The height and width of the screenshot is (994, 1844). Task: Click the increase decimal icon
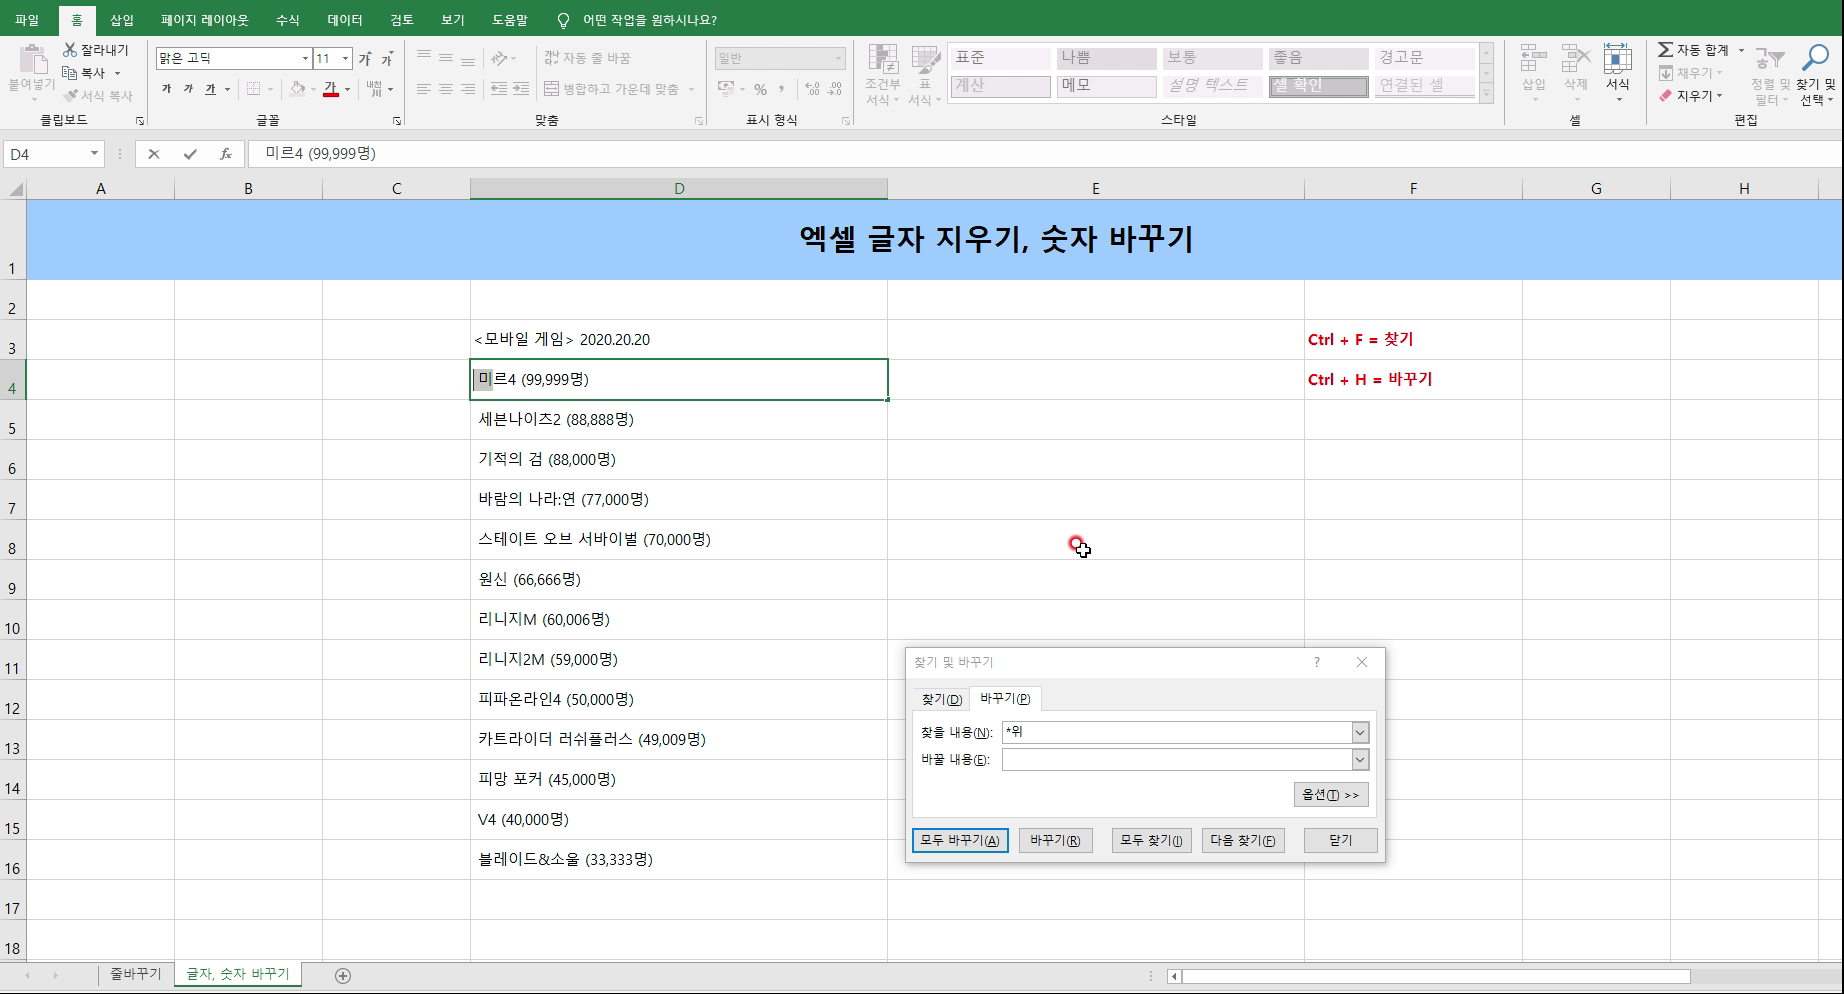pyautogui.click(x=812, y=89)
